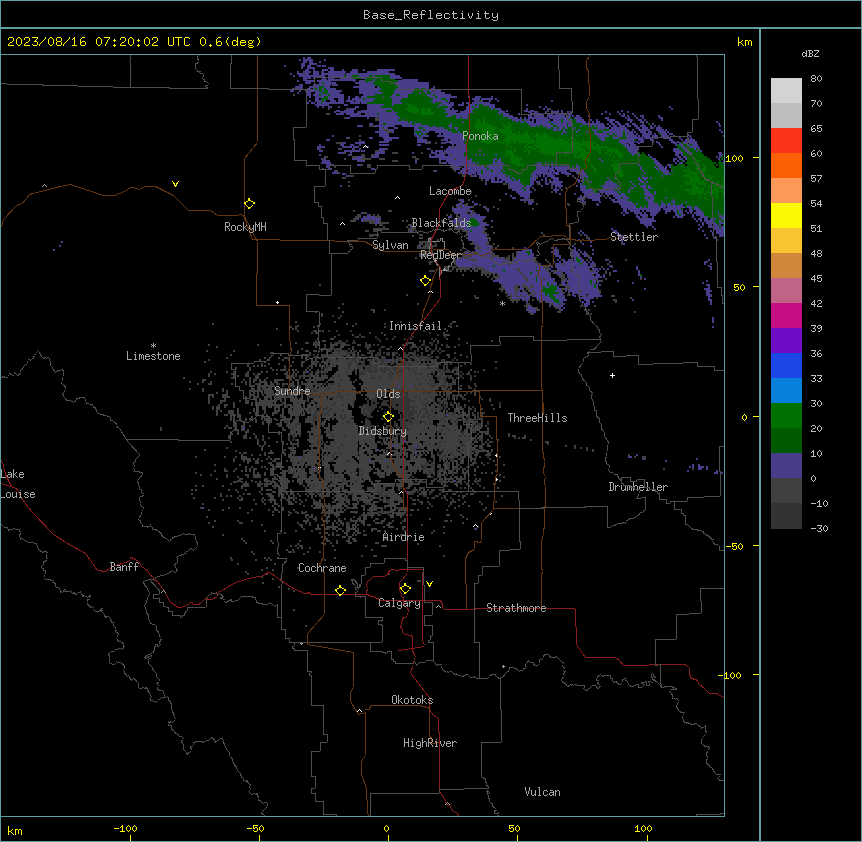Screen dimensions: 862x842
Task: Click the Strathmore label
Action: tap(516, 608)
